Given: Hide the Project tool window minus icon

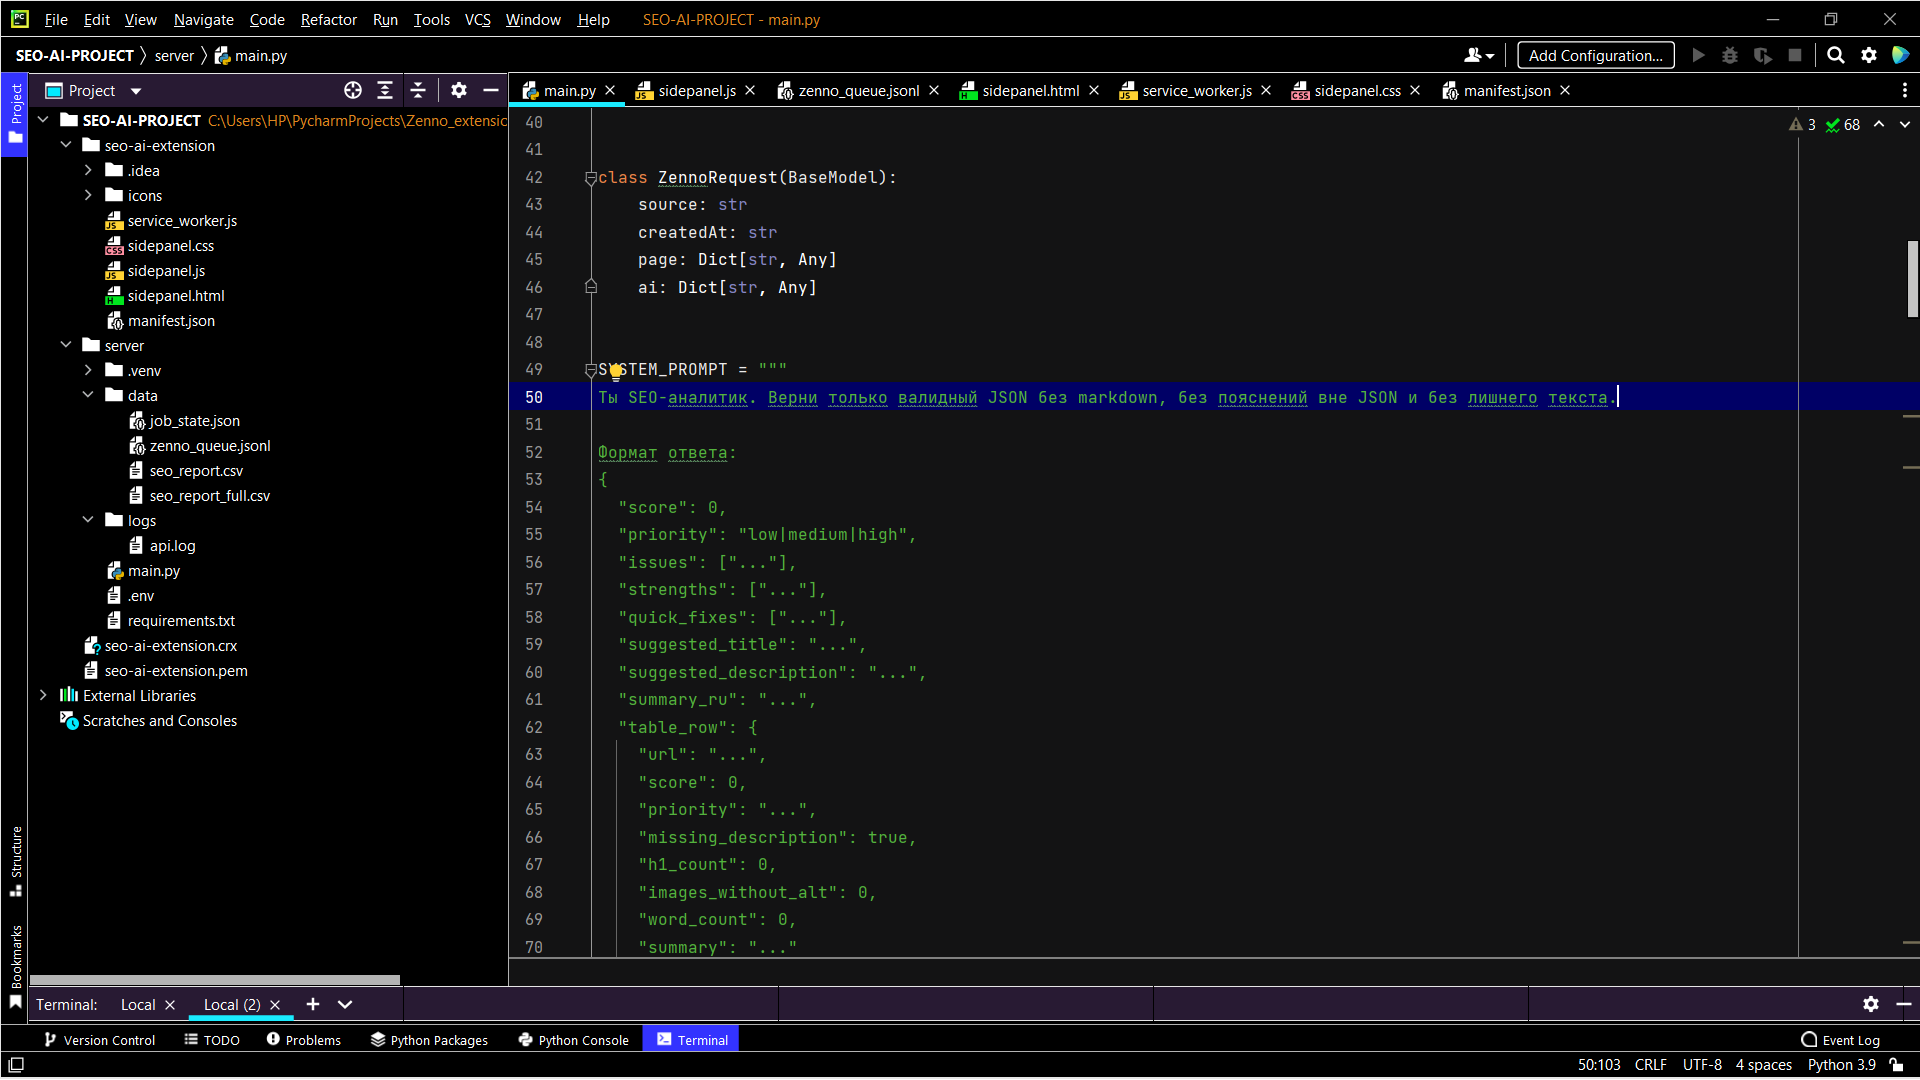Looking at the screenshot, I should click(491, 90).
